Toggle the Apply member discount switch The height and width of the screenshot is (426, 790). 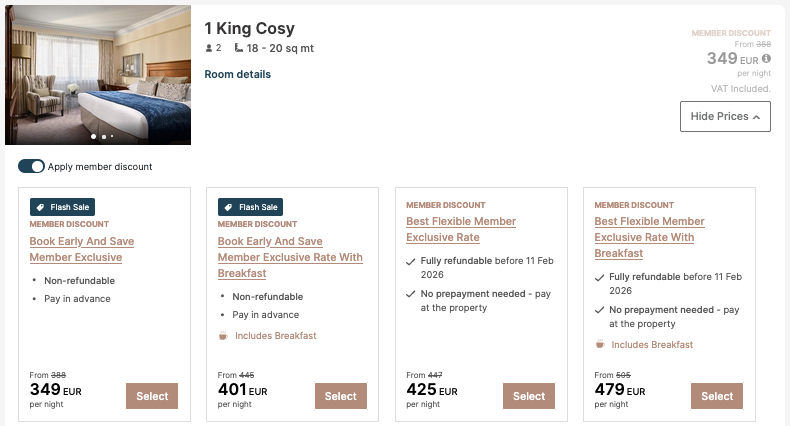(31, 167)
